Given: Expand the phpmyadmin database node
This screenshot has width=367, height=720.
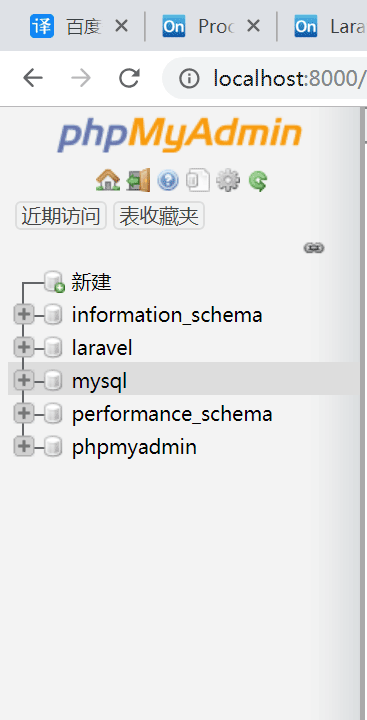Looking at the screenshot, I should (x=23, y=447).
